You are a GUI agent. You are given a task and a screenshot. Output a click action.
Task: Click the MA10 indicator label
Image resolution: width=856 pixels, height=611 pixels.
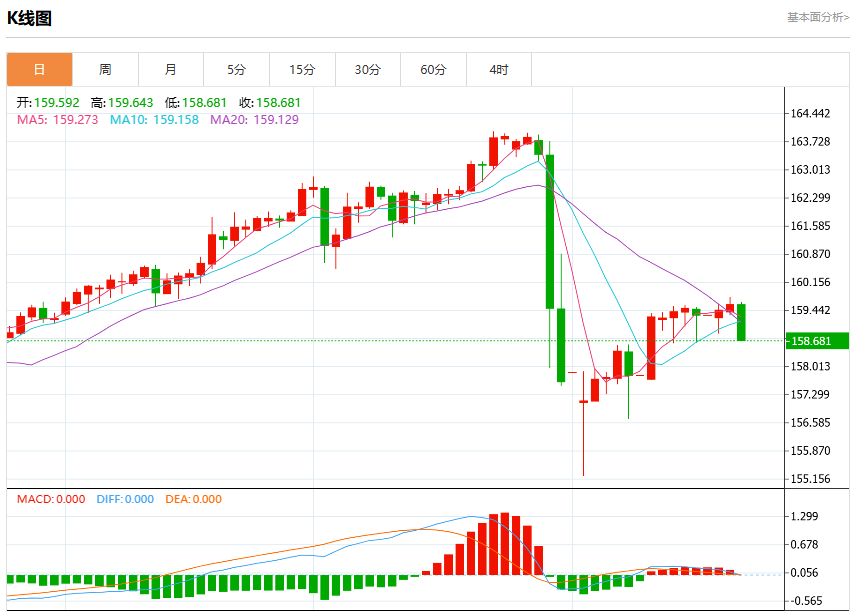coord(154,120)
